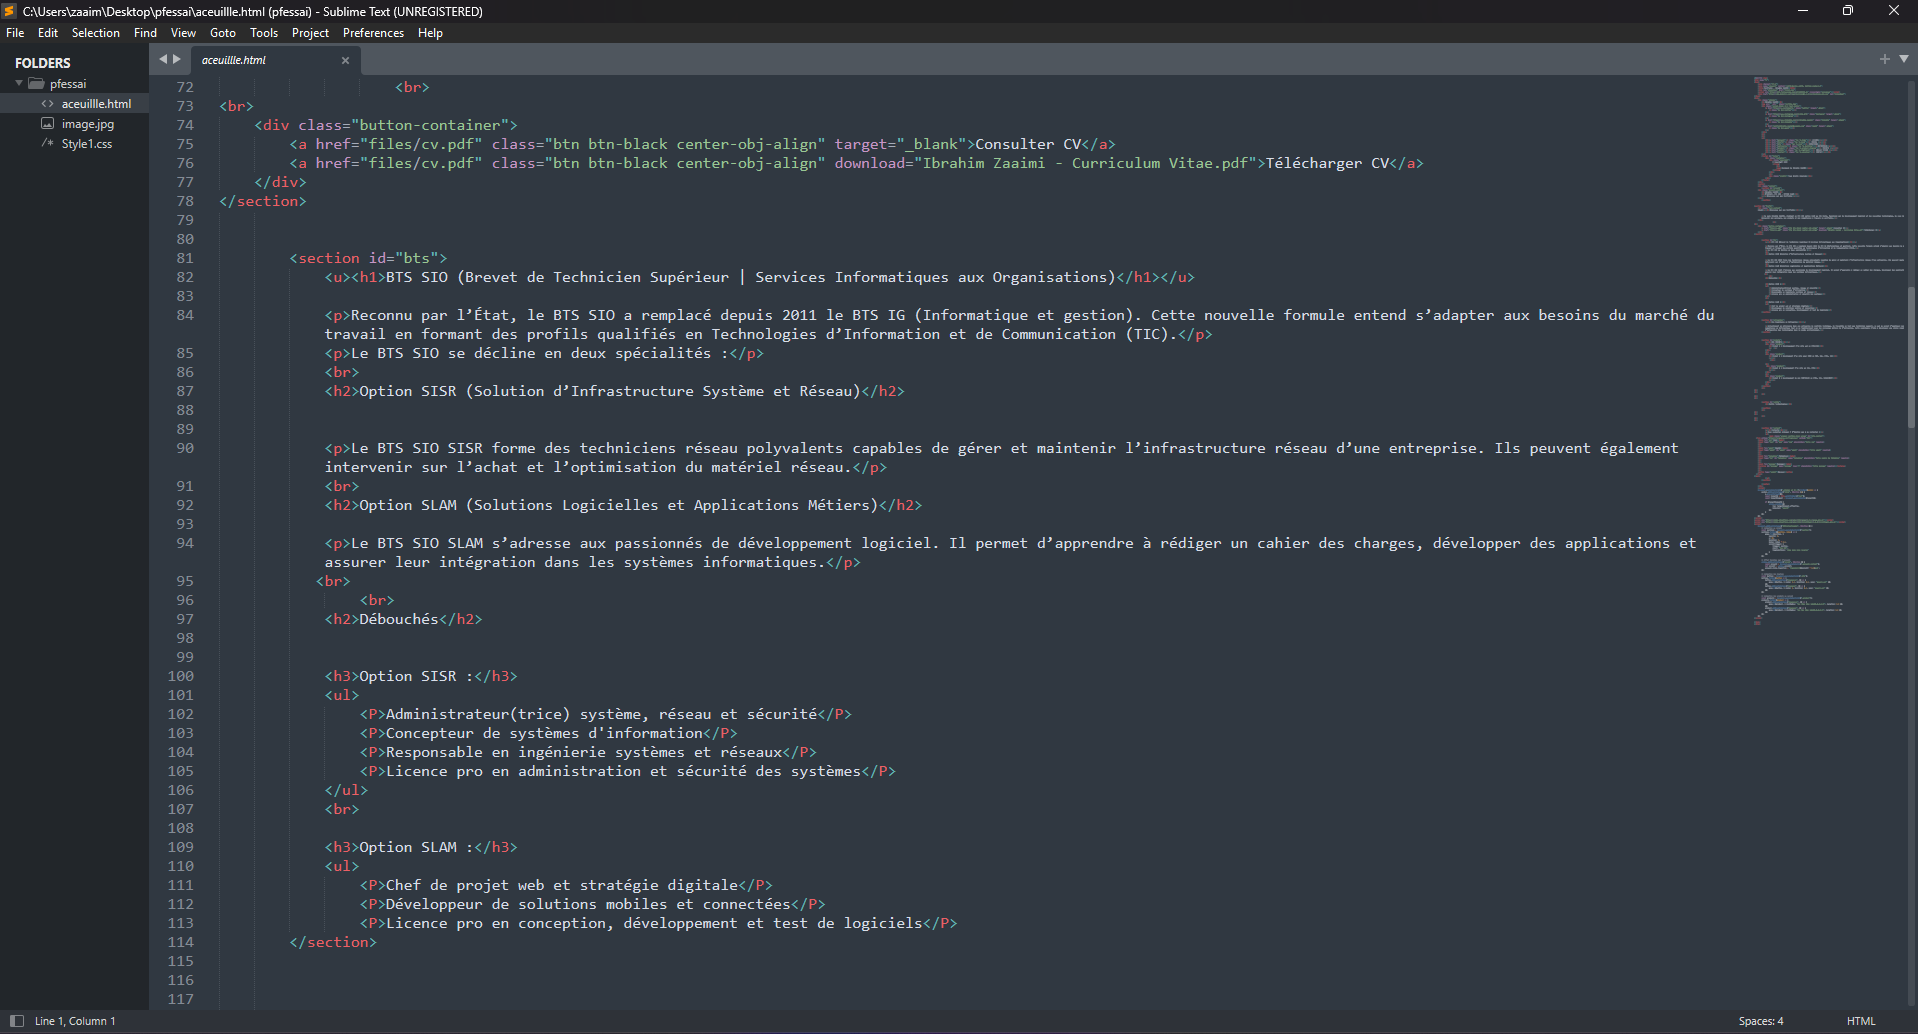Image resolution: width=1918 pixels, height=1034 pixels.
Task: Click the minimap code overview
Action: [x=1800, y=350]
